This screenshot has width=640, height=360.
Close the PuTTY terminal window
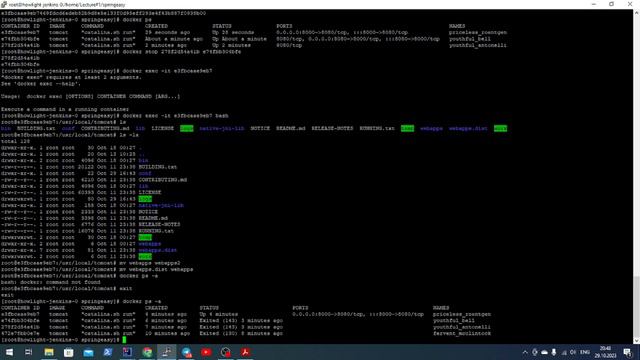click(630, 4)
